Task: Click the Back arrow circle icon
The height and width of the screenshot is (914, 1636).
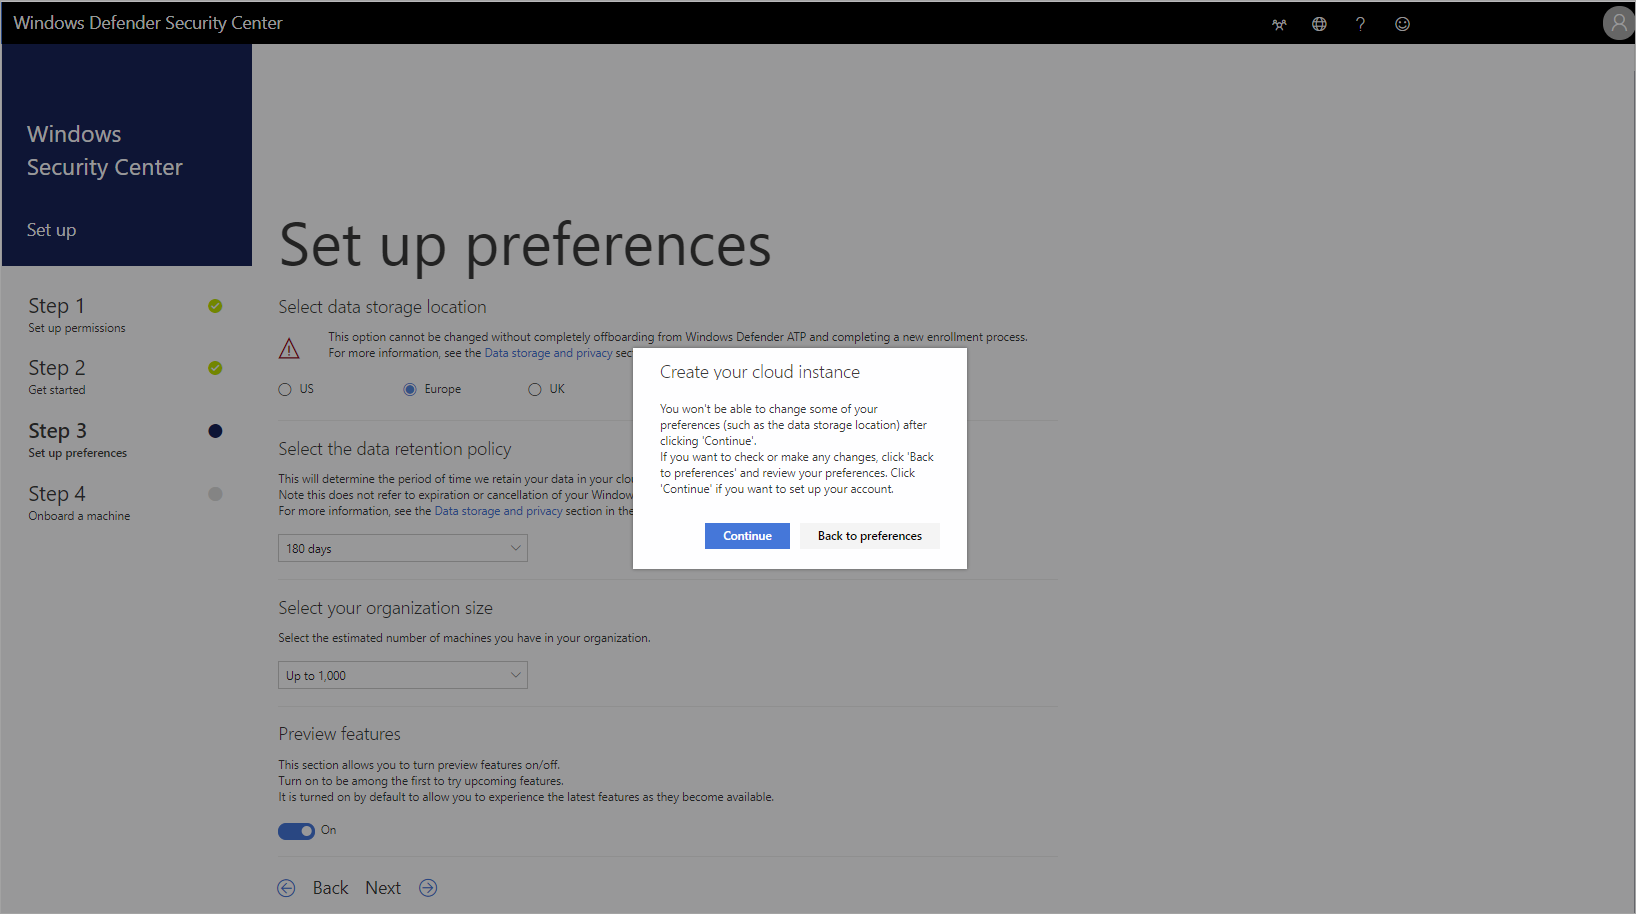Action: (287, 888)
